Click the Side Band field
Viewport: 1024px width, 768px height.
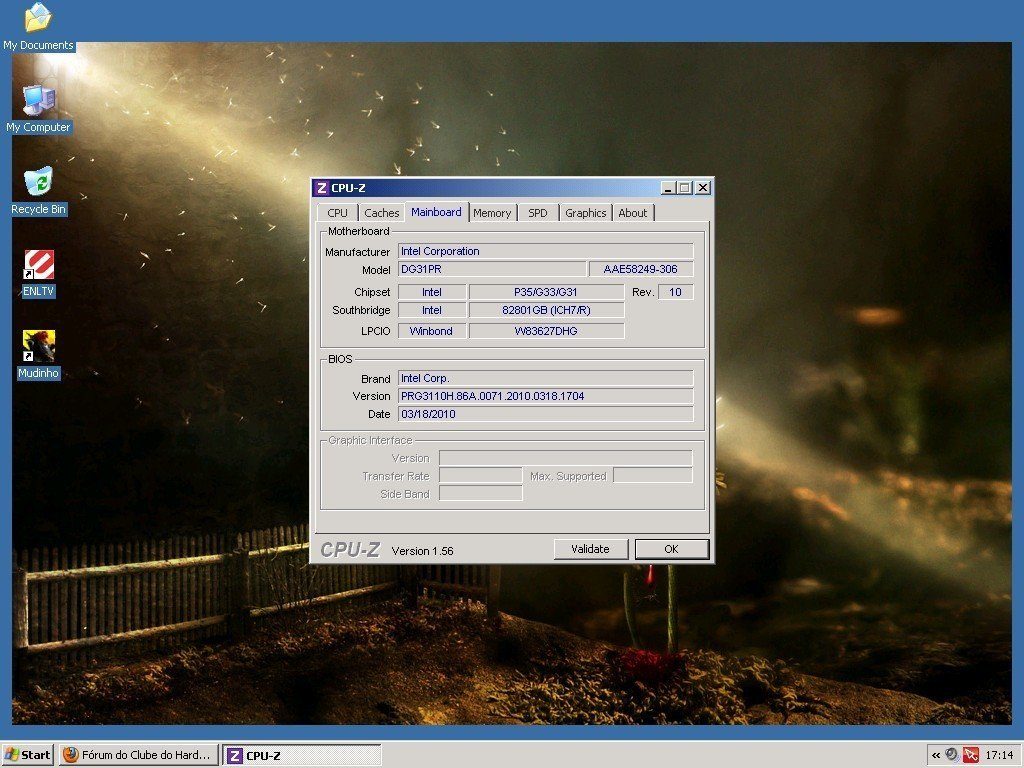(481, 494)
